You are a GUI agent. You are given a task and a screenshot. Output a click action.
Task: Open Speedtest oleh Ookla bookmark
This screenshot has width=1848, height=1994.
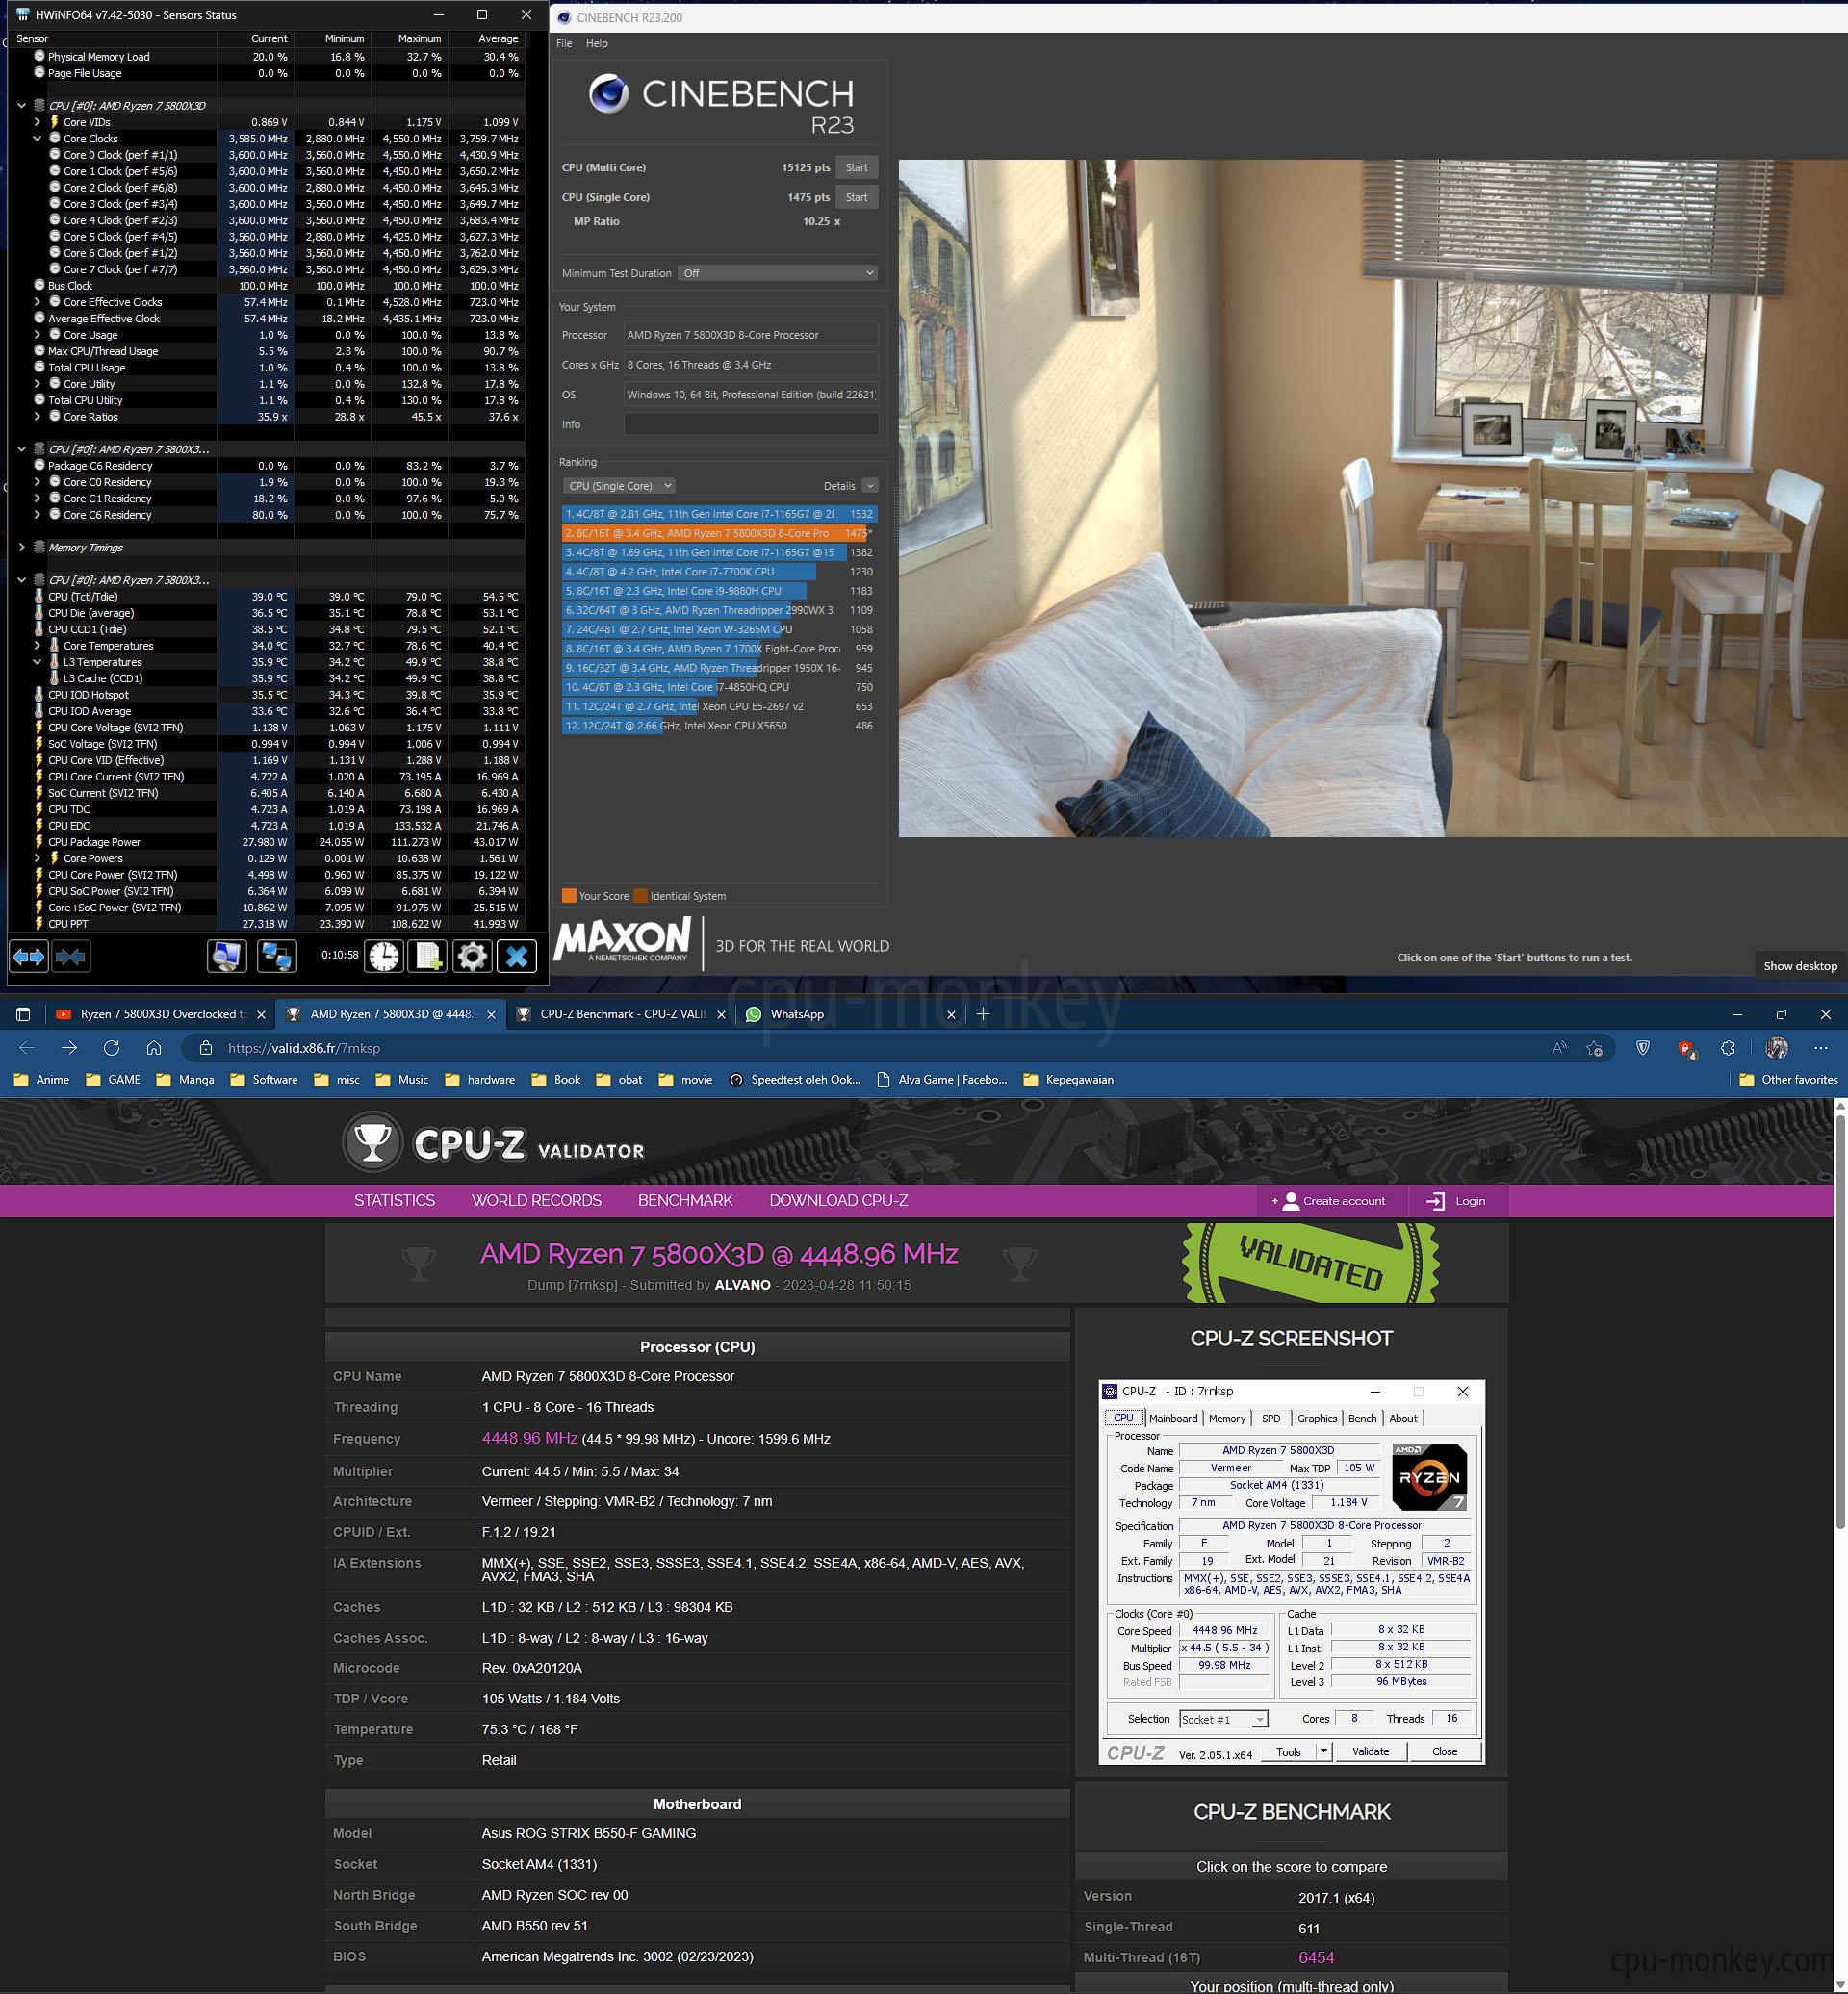tap(795, 1079)
